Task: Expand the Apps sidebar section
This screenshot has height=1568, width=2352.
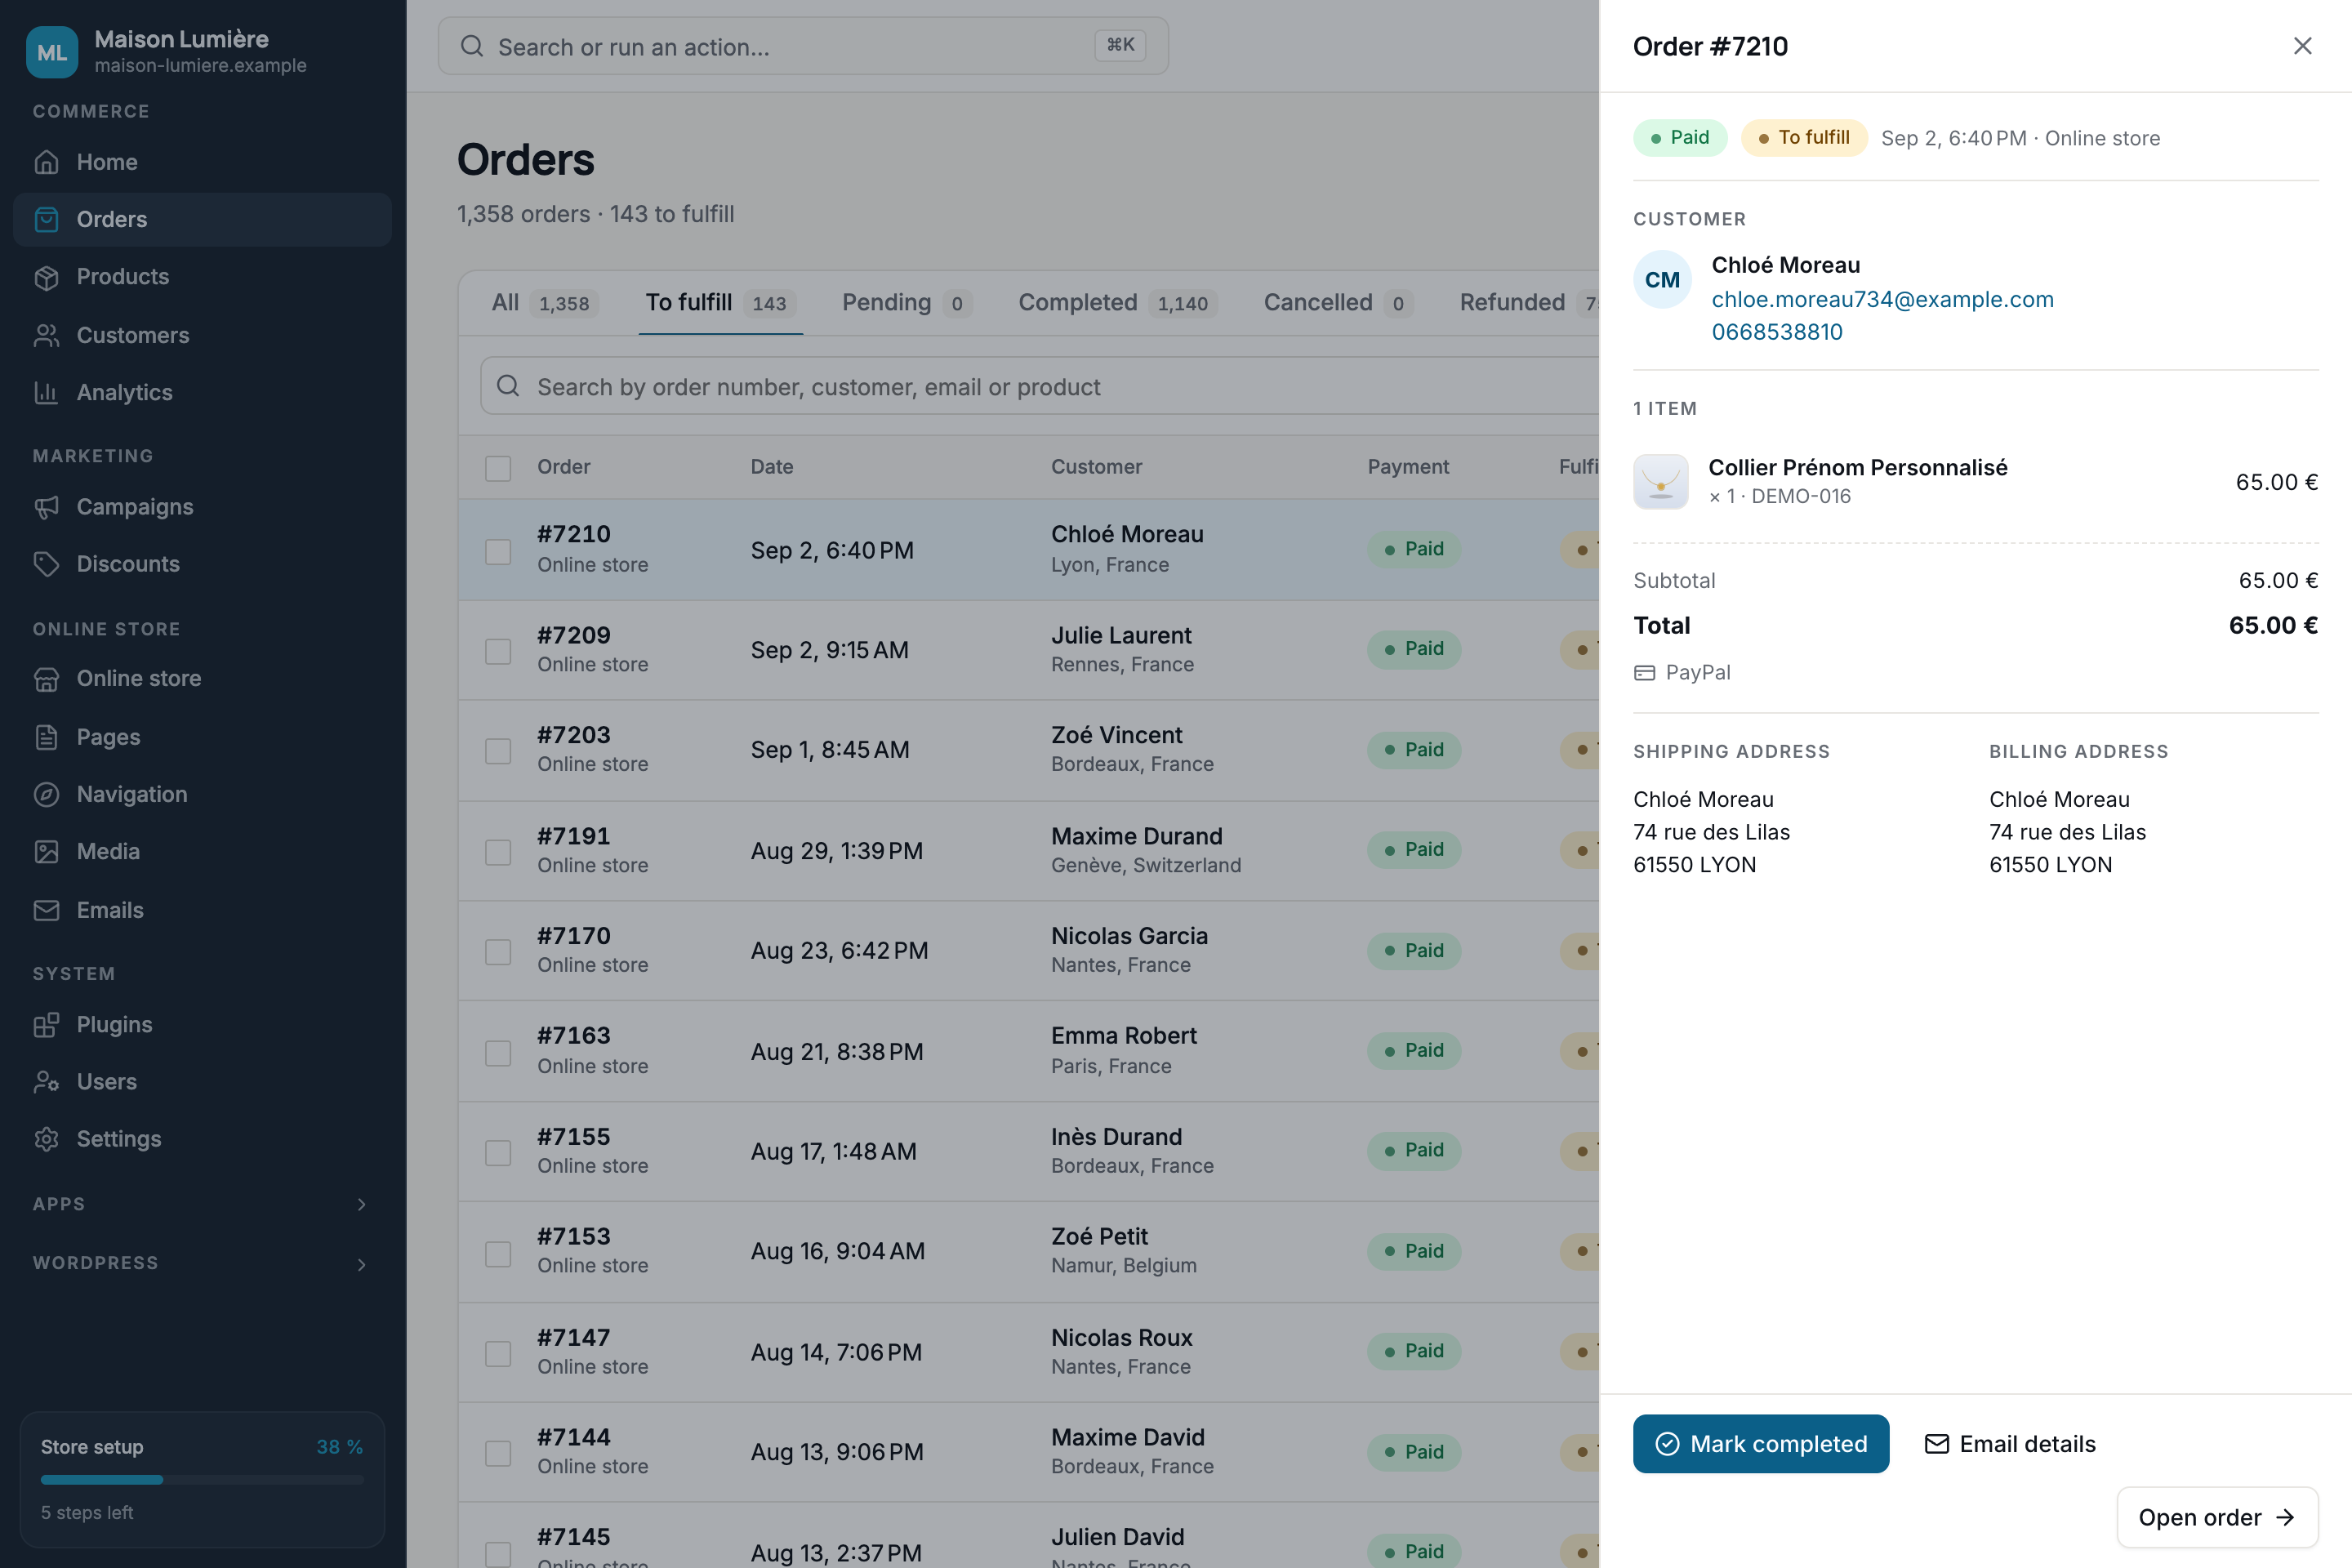Action: [200, 1204]
